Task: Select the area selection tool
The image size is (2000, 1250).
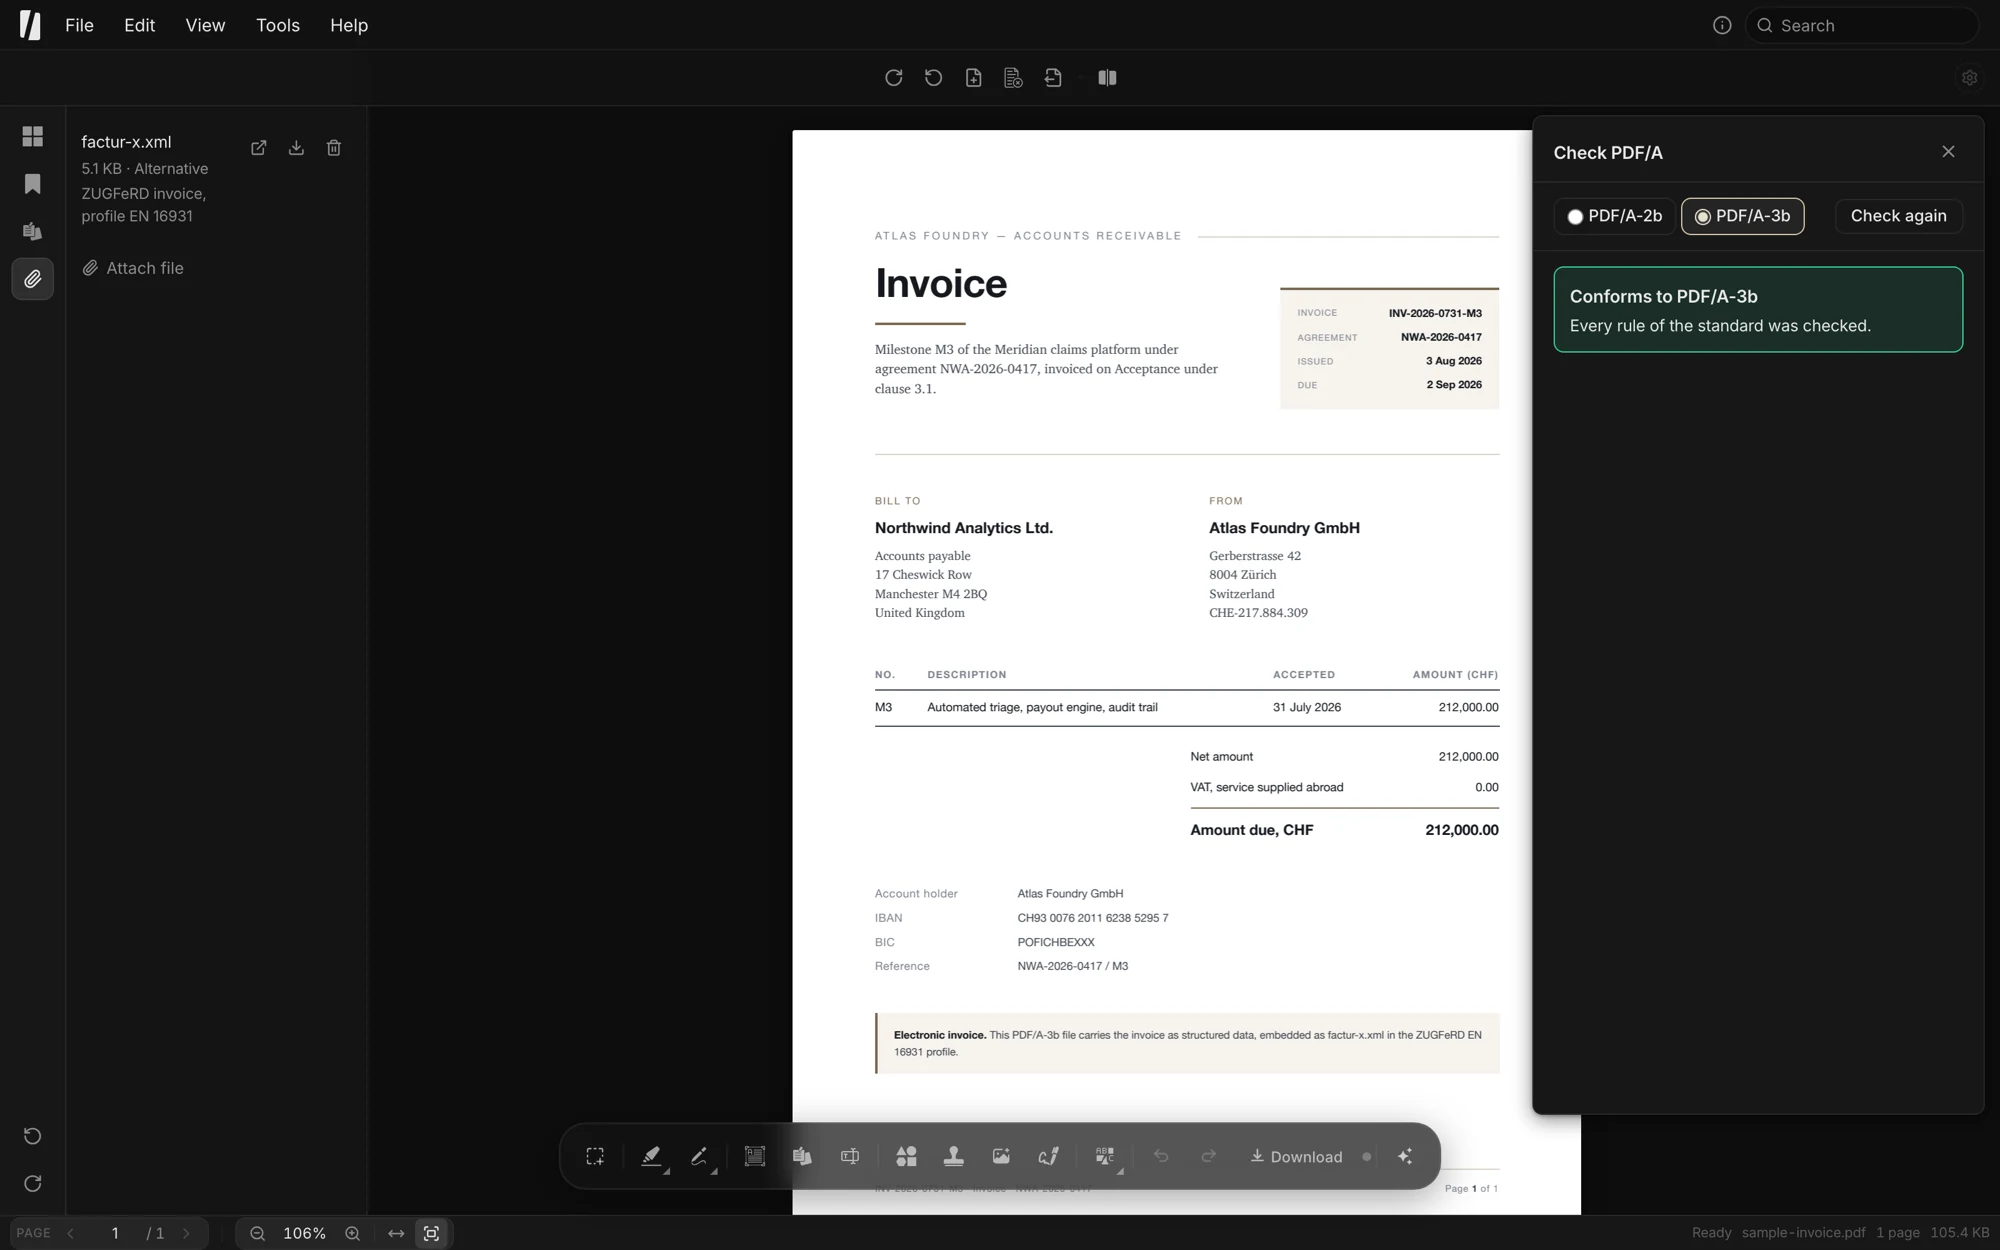Action: pos(595,1157)
